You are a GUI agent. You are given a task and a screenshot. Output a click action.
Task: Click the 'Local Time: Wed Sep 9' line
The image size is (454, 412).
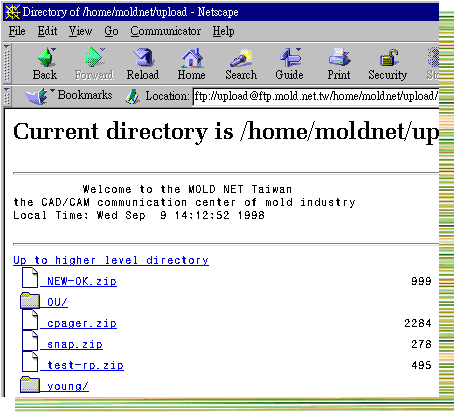tap(139, 215)
